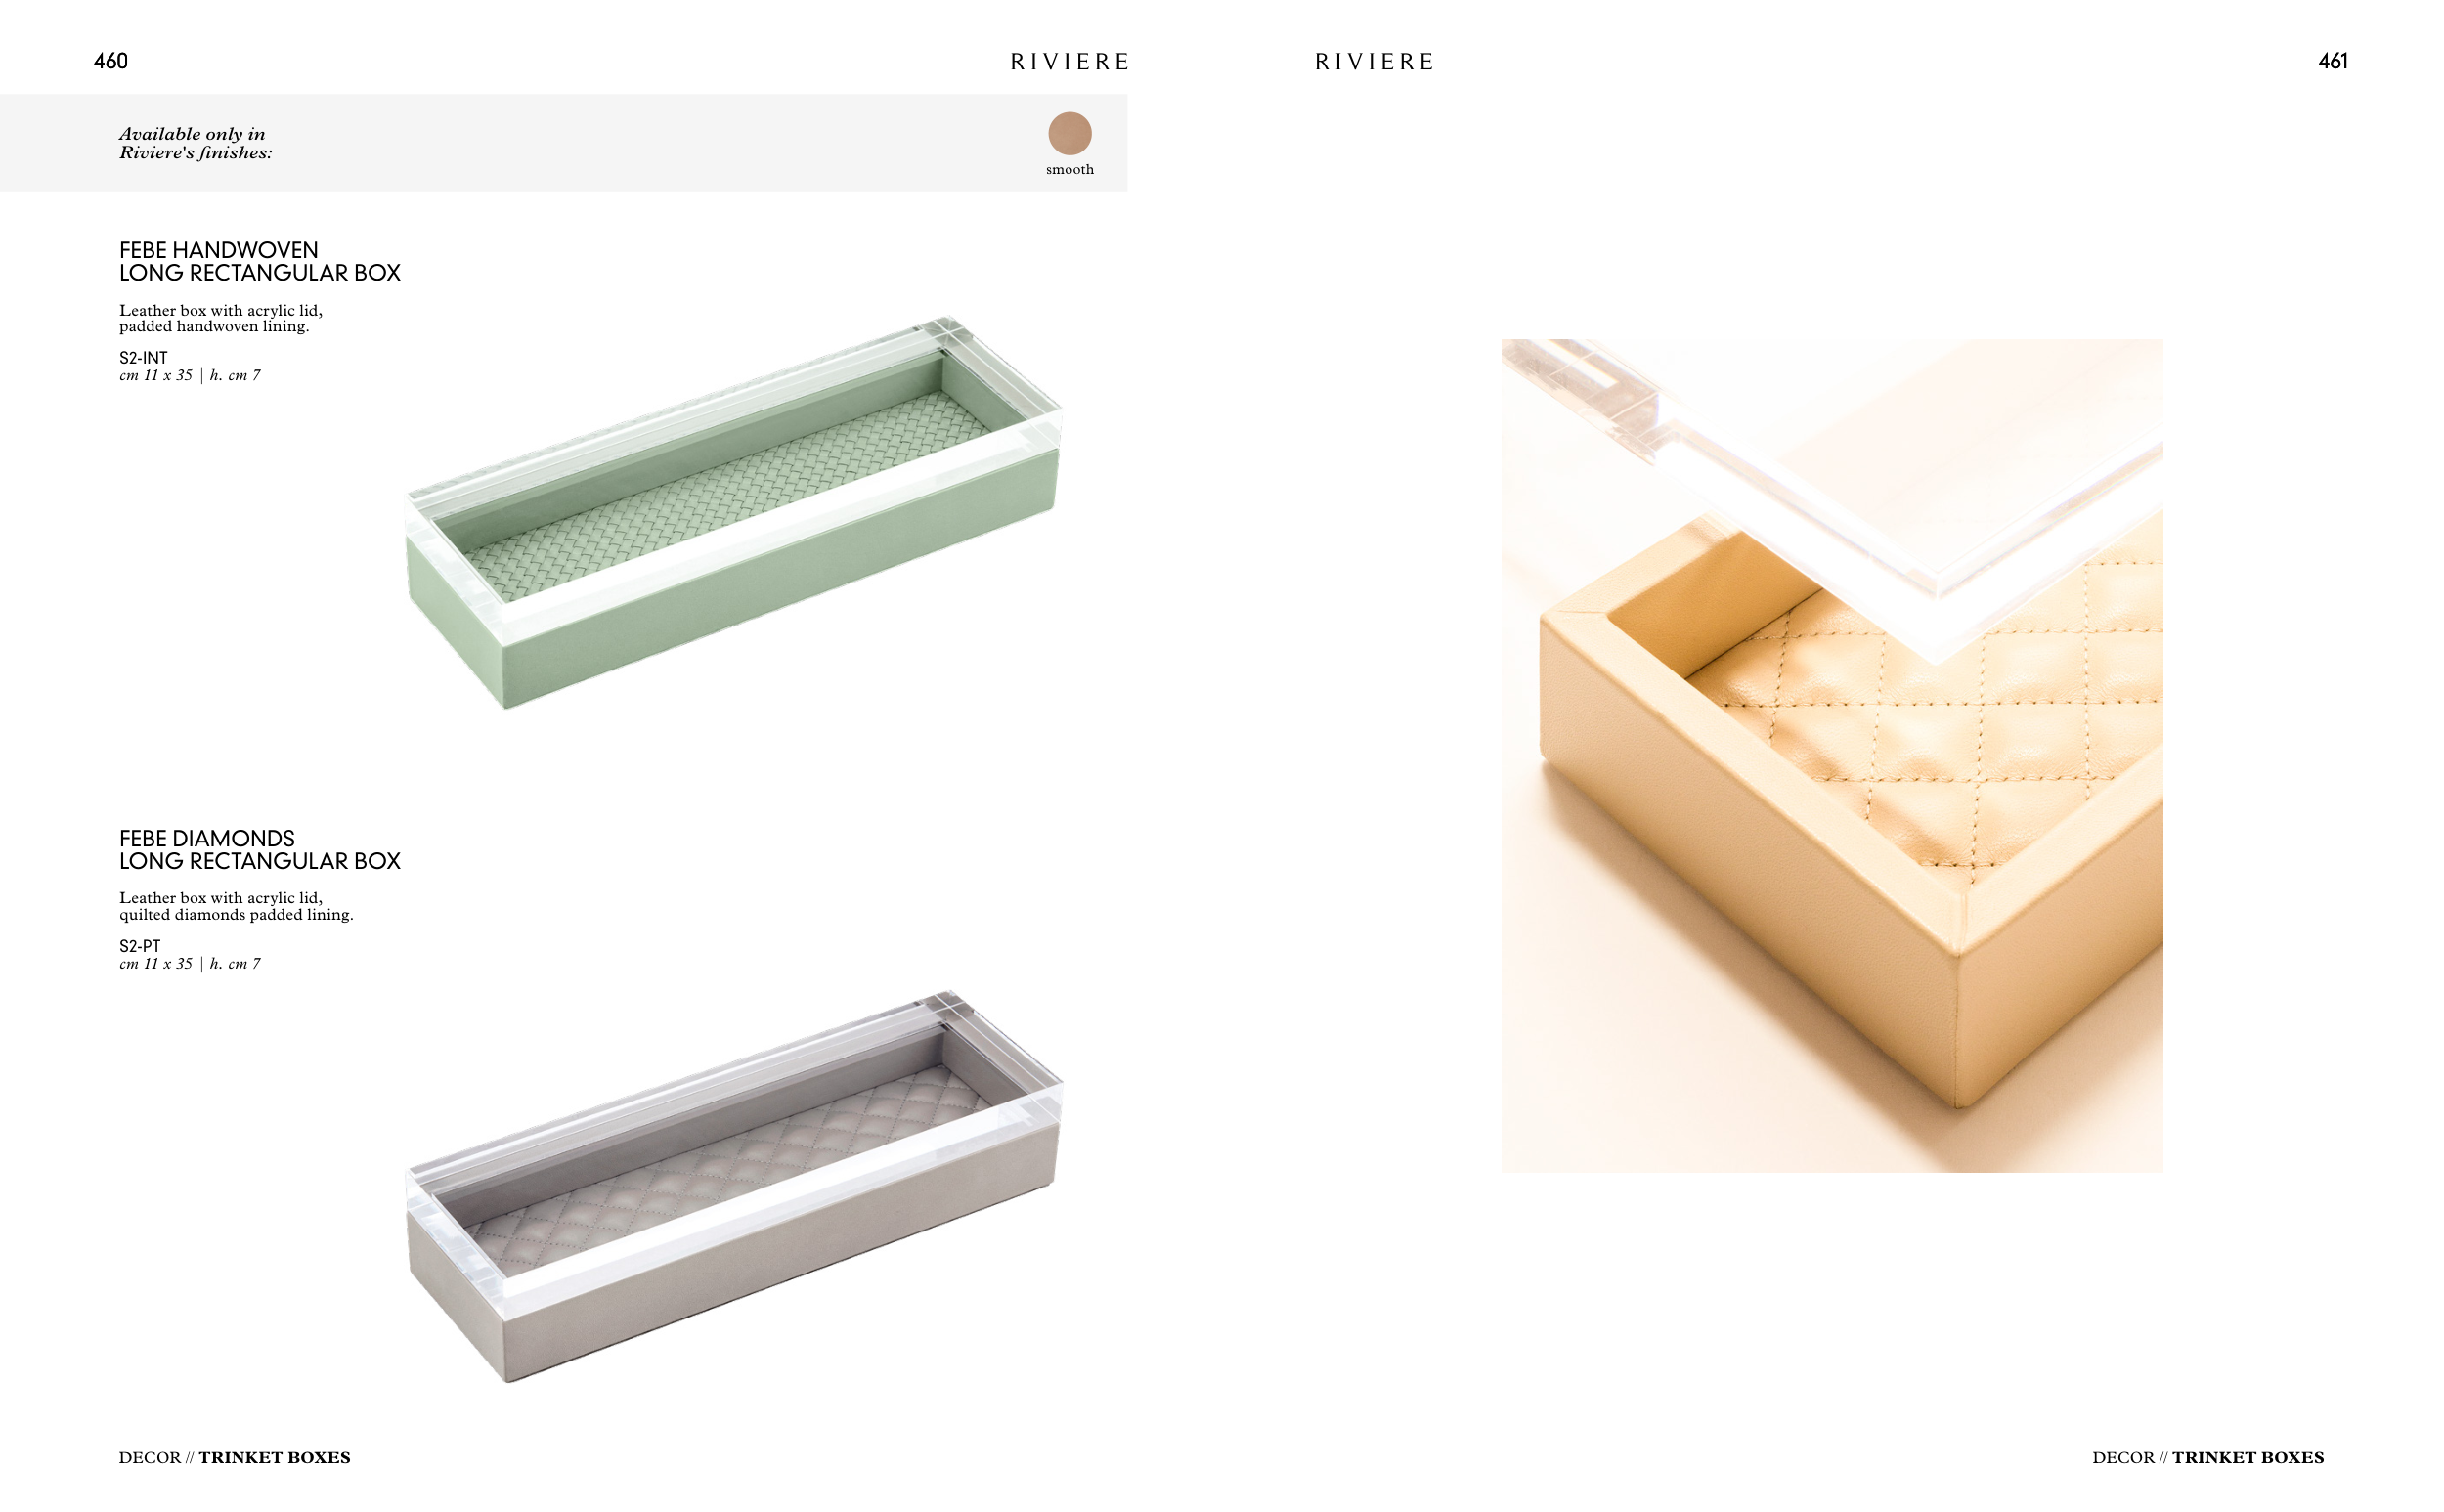The height and width of the screenshot is (1512, 2444).
Task: Click the RIVIERE logo on left page
Action: tap(1069, 62)
